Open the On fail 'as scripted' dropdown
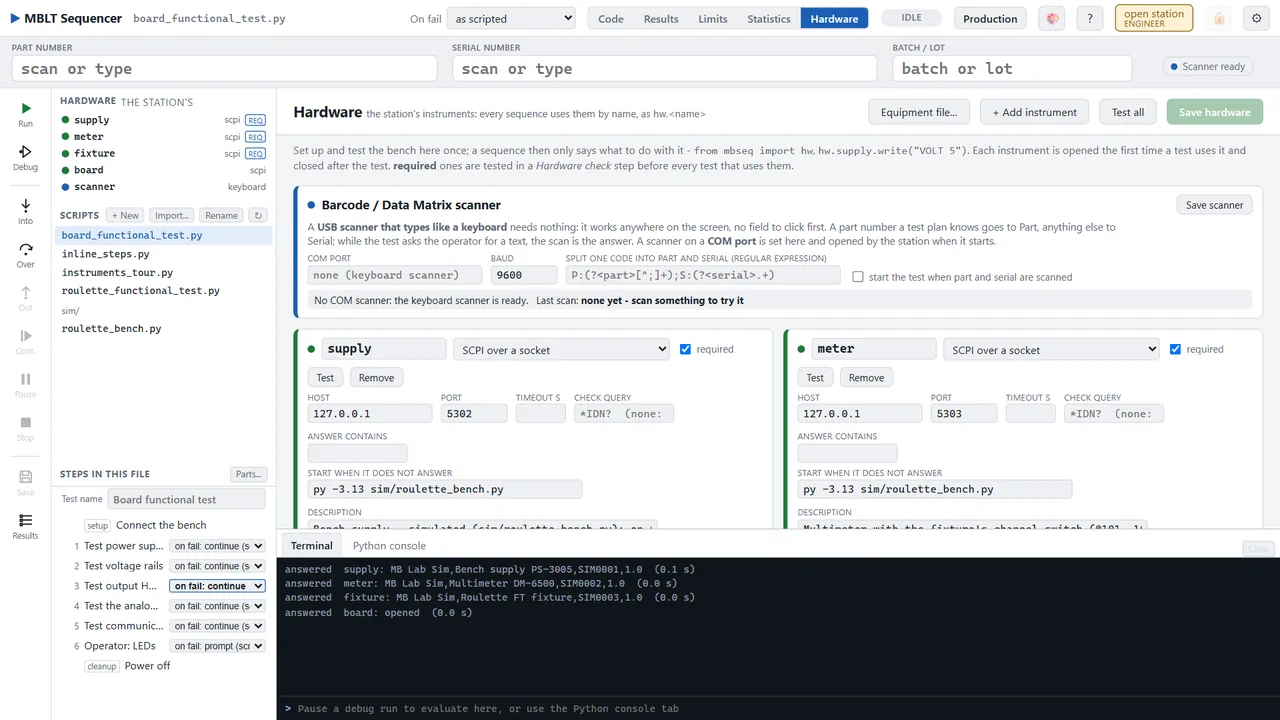The height and width of the screenshot is (720, 1280). click(x=512, y=18)
